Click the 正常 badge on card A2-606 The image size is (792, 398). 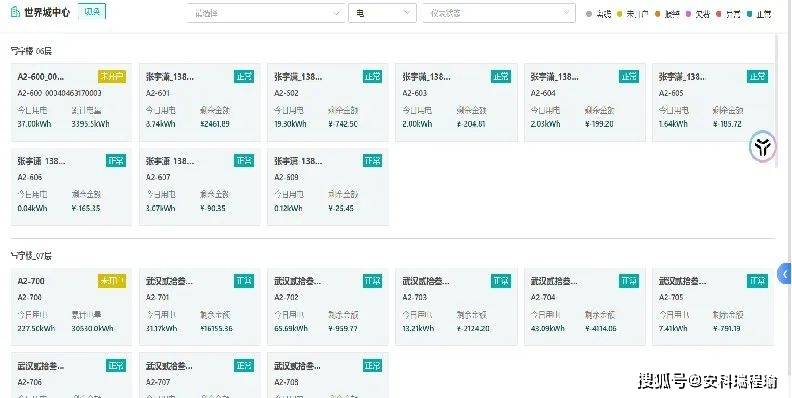116,161
